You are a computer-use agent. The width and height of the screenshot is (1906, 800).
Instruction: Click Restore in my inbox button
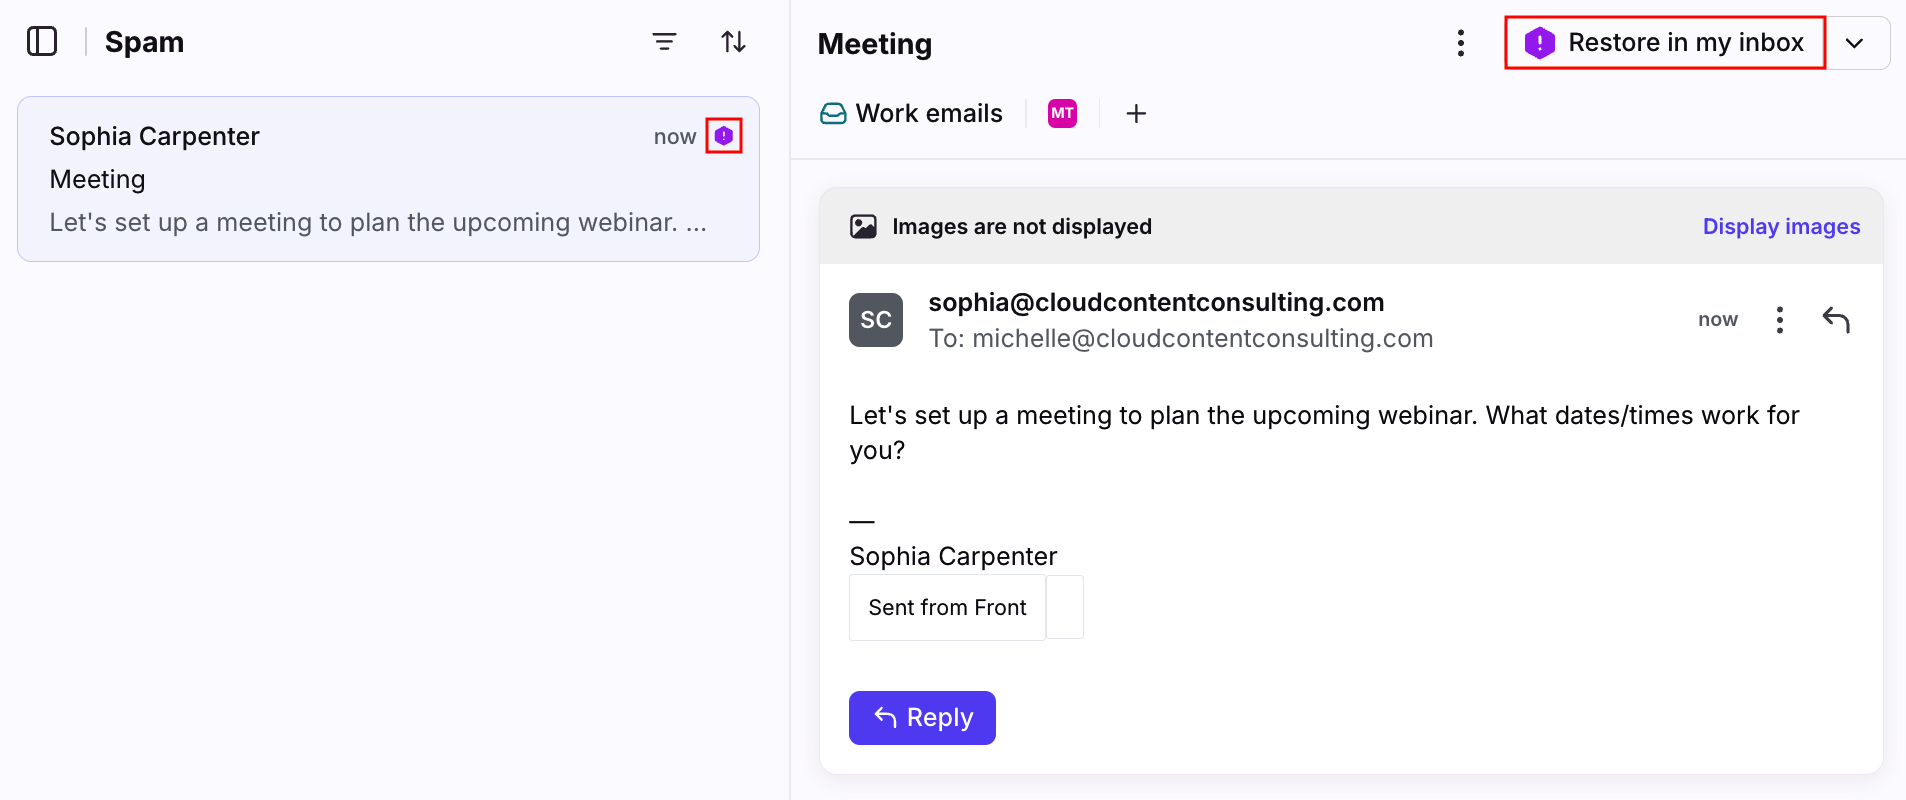pos(1665,43)
